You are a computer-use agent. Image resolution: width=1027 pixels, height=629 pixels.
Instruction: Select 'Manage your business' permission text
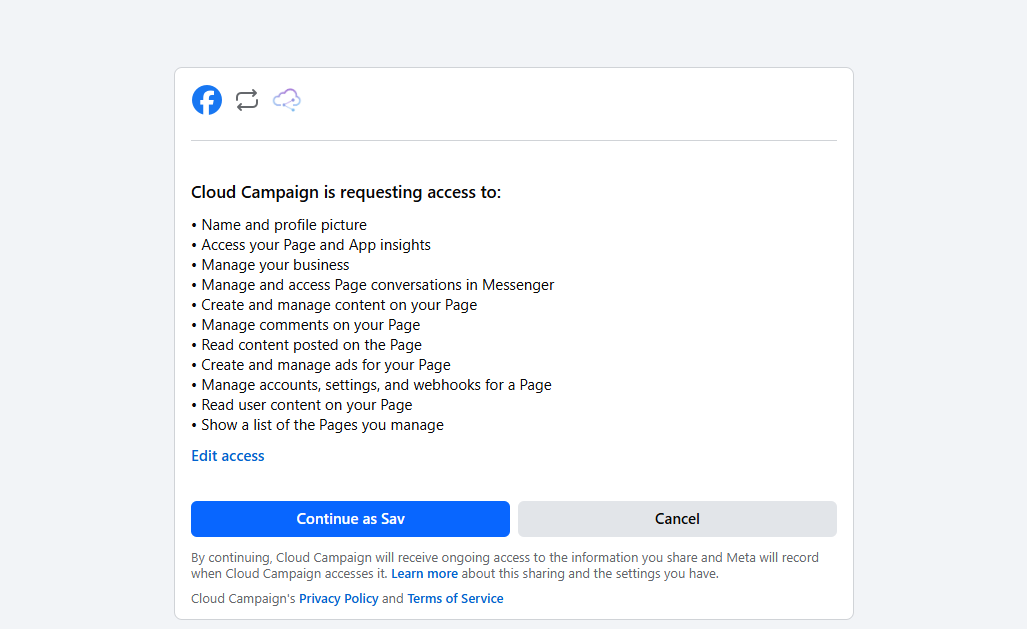tap(275, 265)
